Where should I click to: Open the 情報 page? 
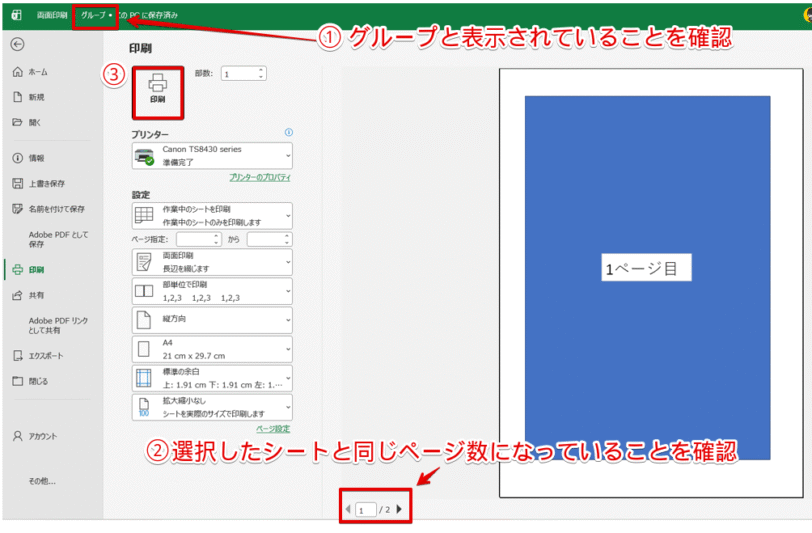(x=36, y=158)
